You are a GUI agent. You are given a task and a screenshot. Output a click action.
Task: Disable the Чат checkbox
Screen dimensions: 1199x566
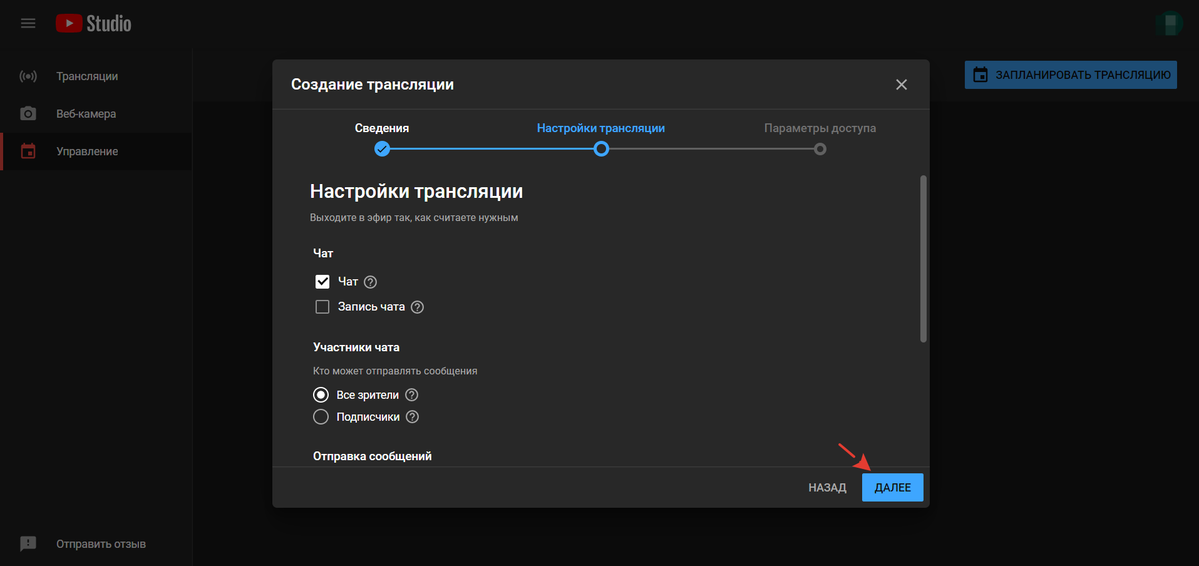322,282
